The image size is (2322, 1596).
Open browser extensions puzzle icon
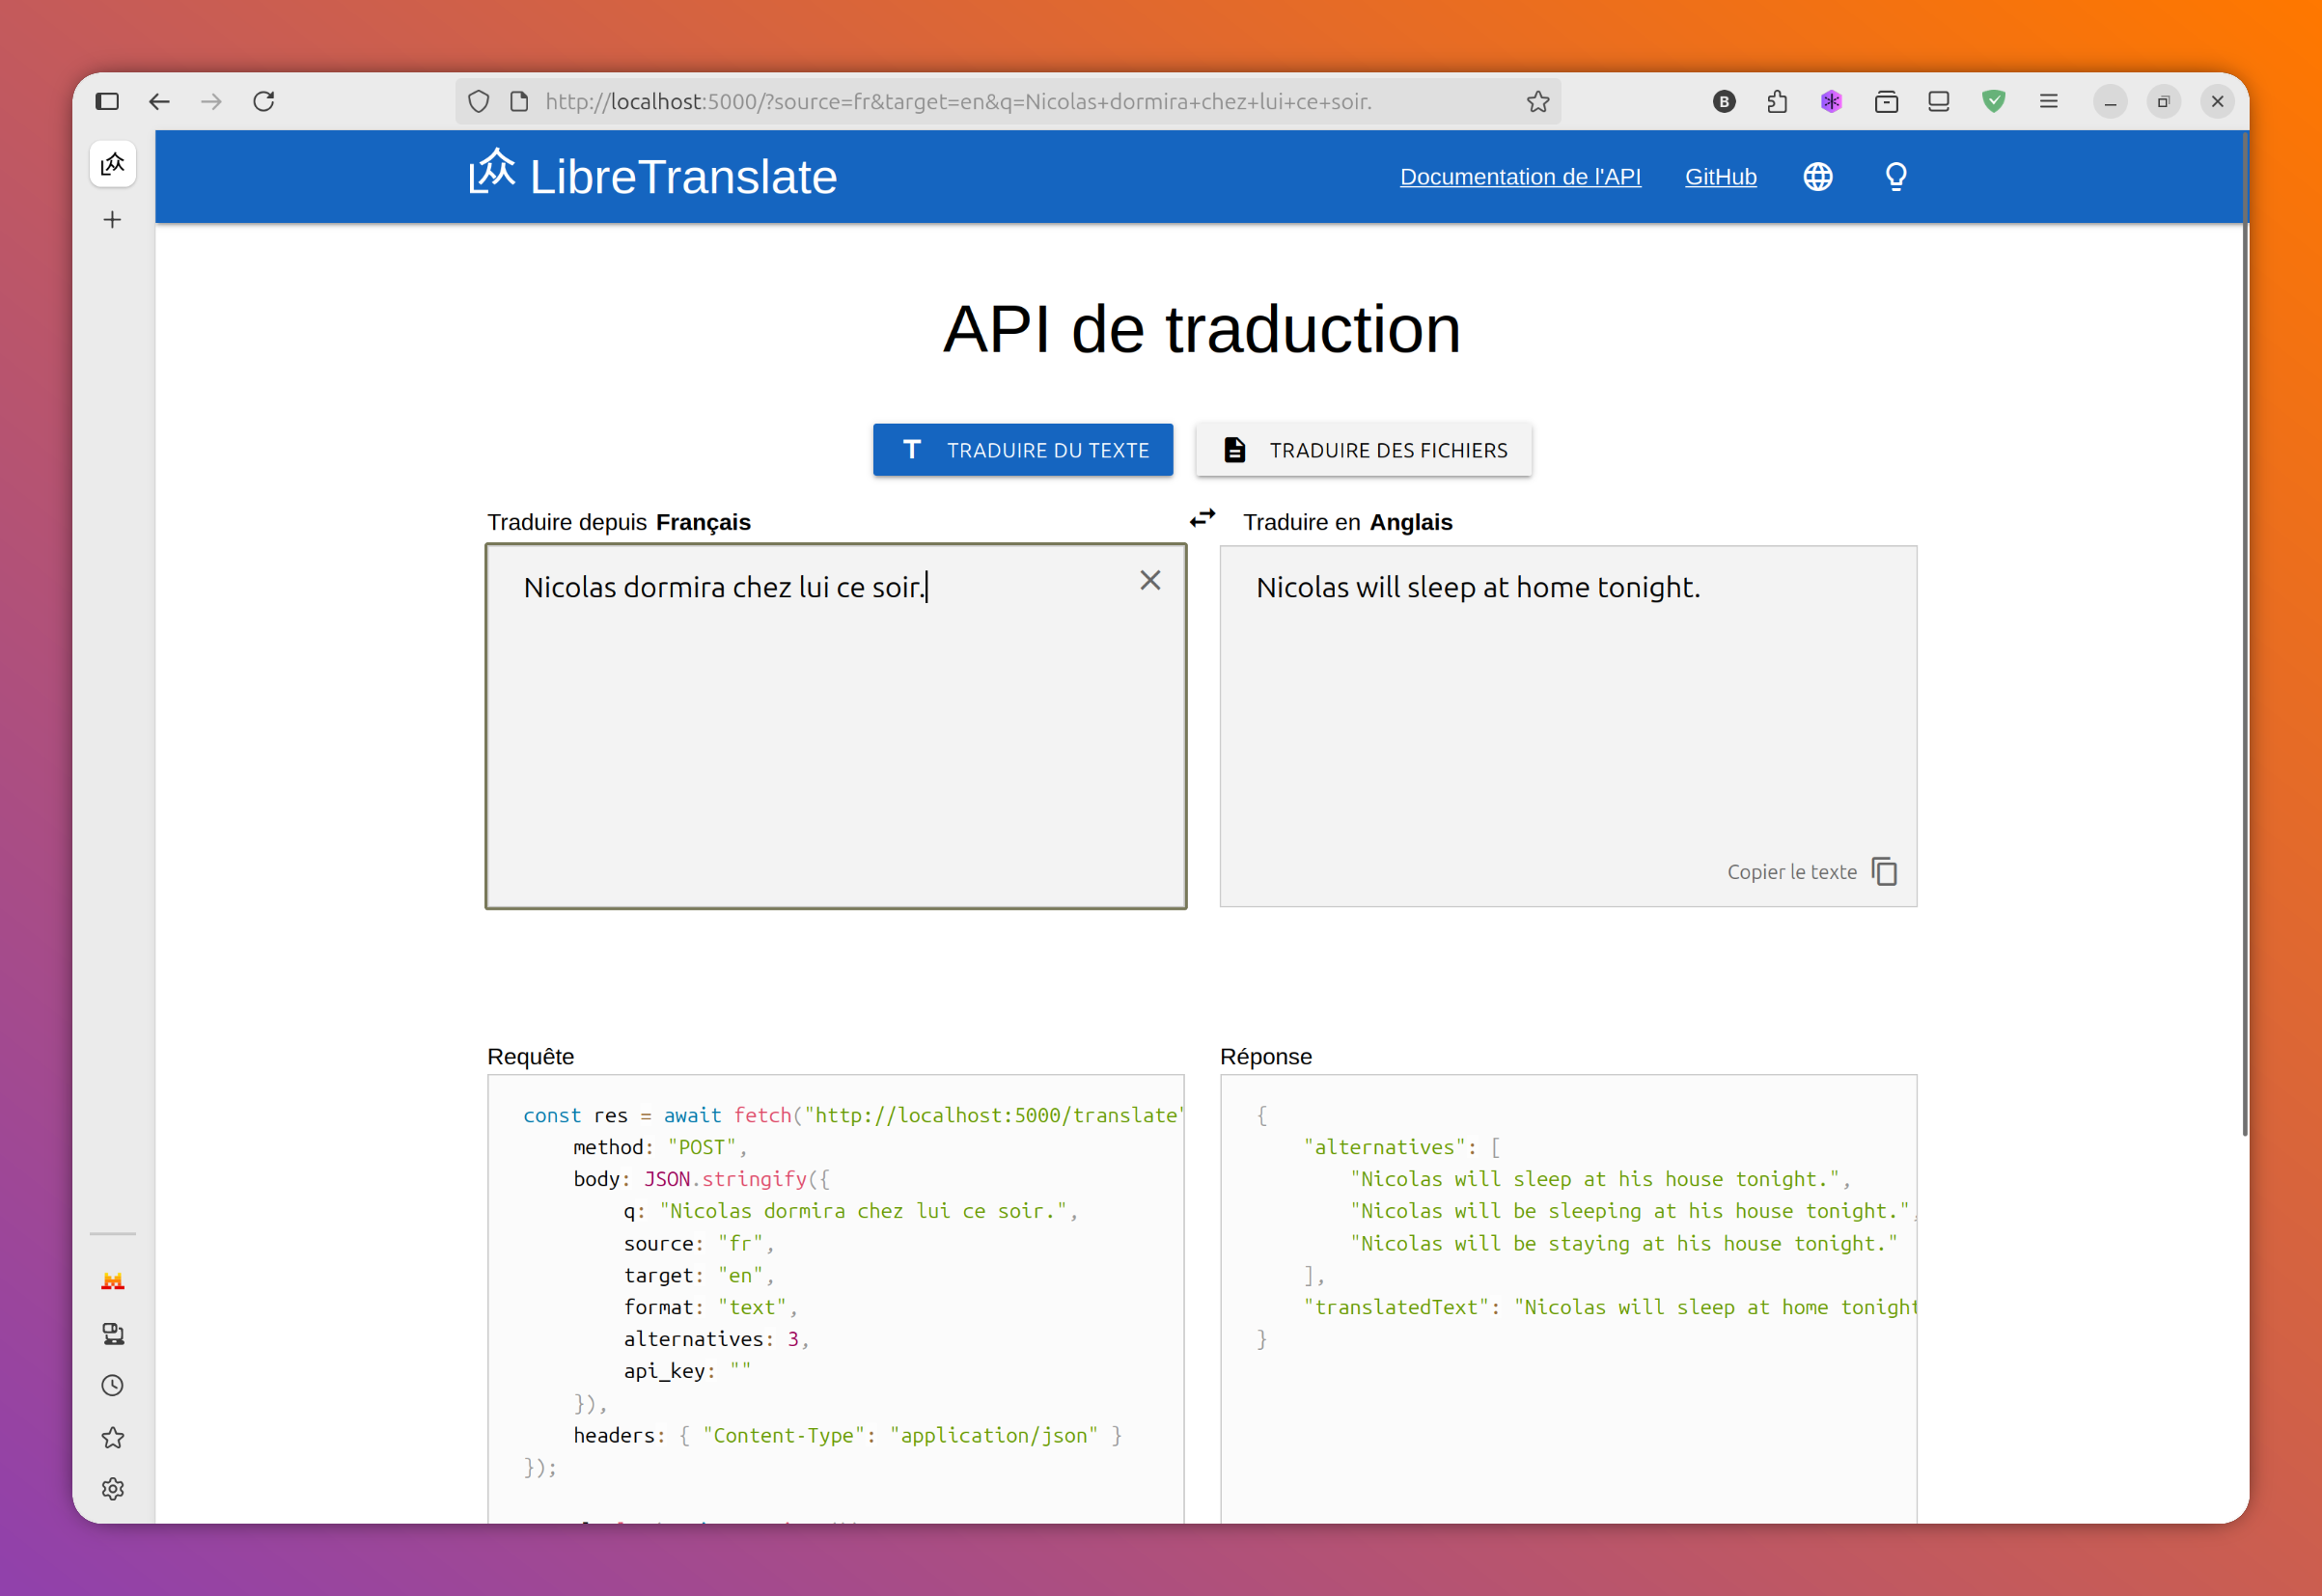coord(1777,101)
